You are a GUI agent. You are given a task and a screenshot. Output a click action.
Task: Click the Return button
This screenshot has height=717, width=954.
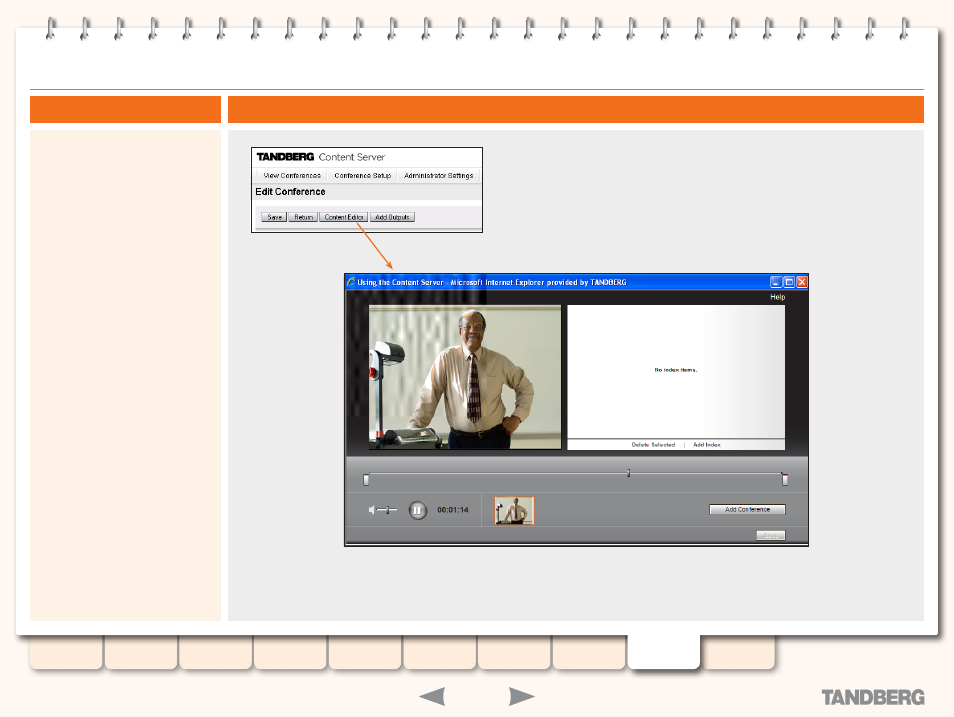[x=303, y=217]
